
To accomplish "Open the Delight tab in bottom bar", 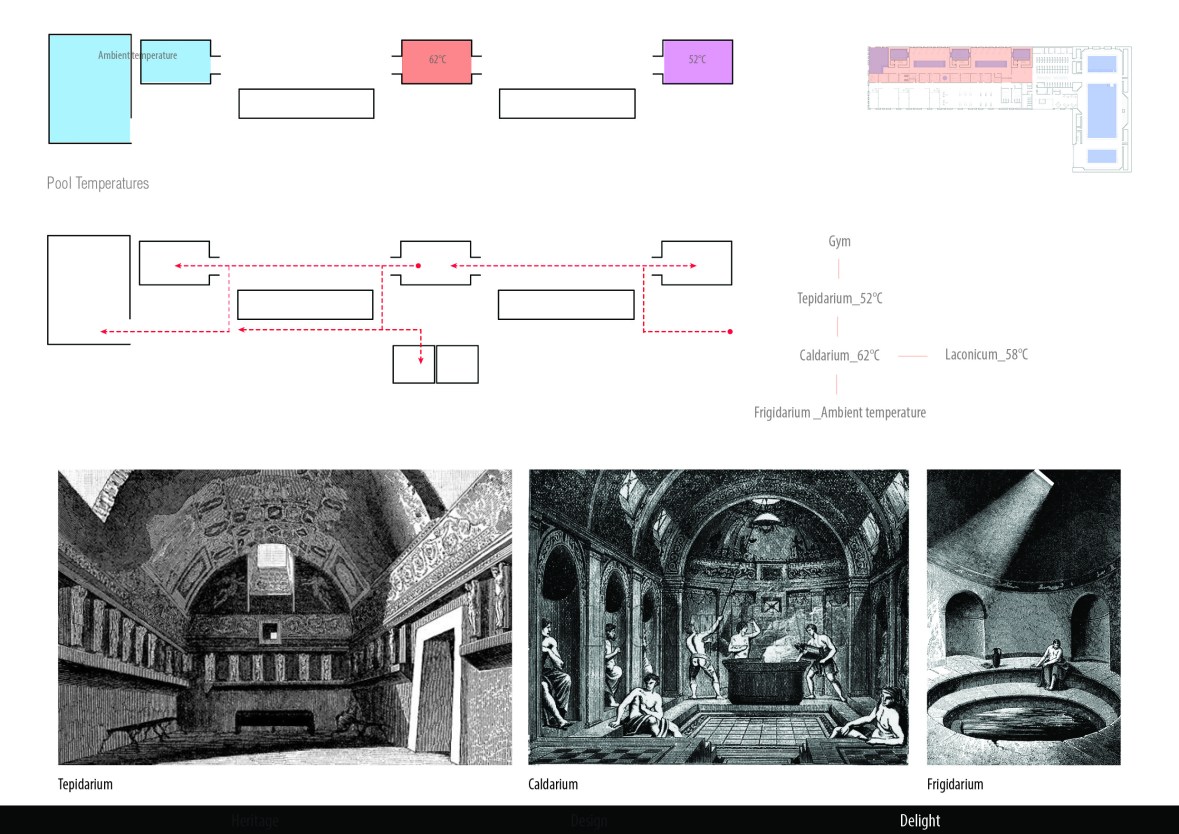I will [919, 821].
